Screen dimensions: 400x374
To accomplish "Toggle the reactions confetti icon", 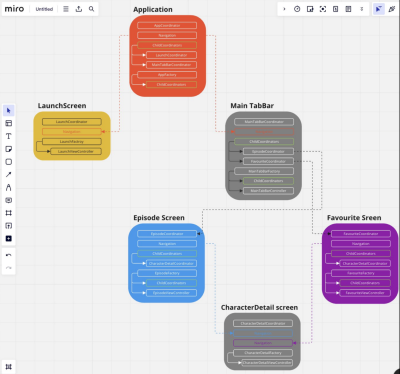I will pos(392,9).
